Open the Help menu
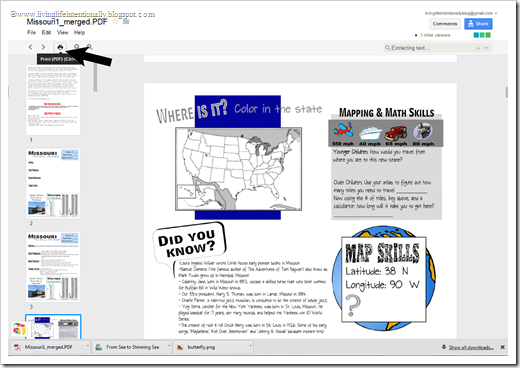The width and height of the screenshot is (520, 368). (x=79, y=32)
